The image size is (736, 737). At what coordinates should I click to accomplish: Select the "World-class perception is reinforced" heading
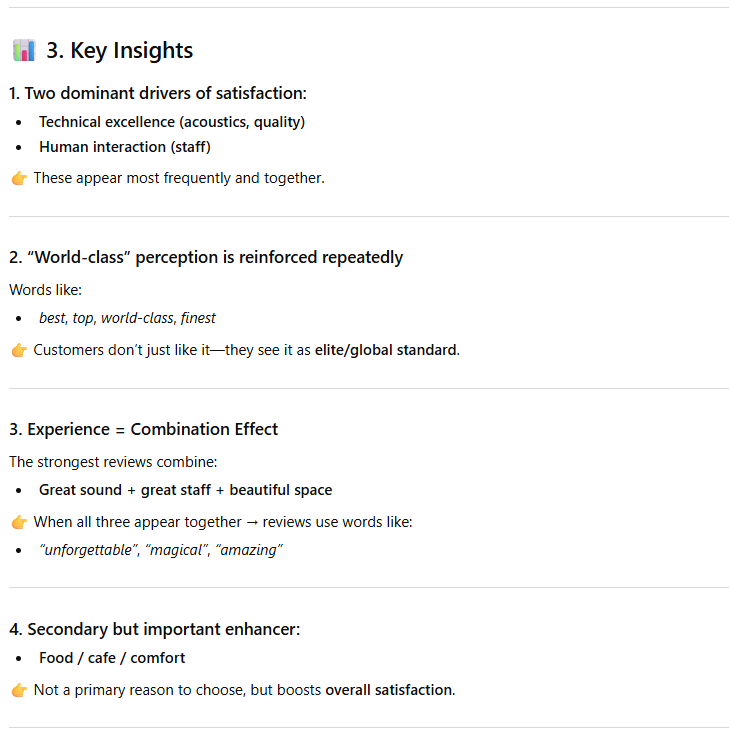[x=206, y=257]
